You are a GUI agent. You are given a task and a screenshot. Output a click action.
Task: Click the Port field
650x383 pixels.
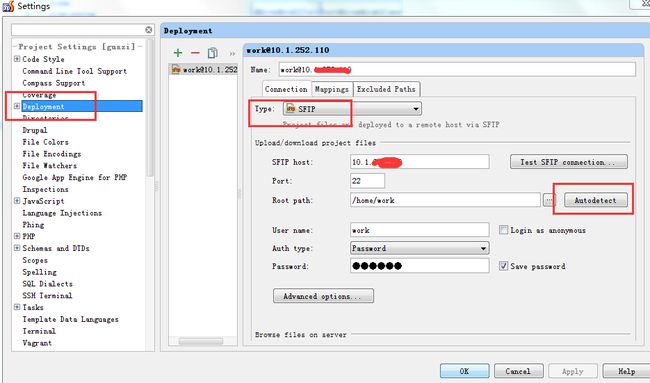(367, 181)
